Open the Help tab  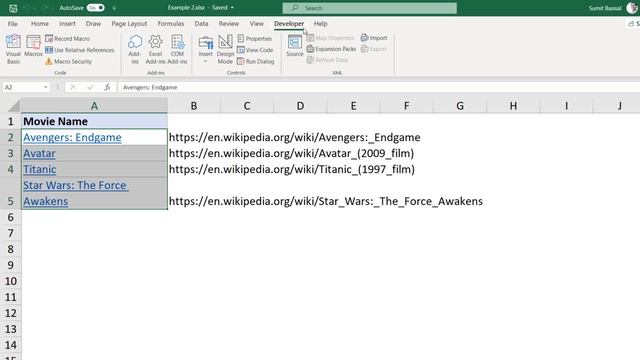point(320,24)
